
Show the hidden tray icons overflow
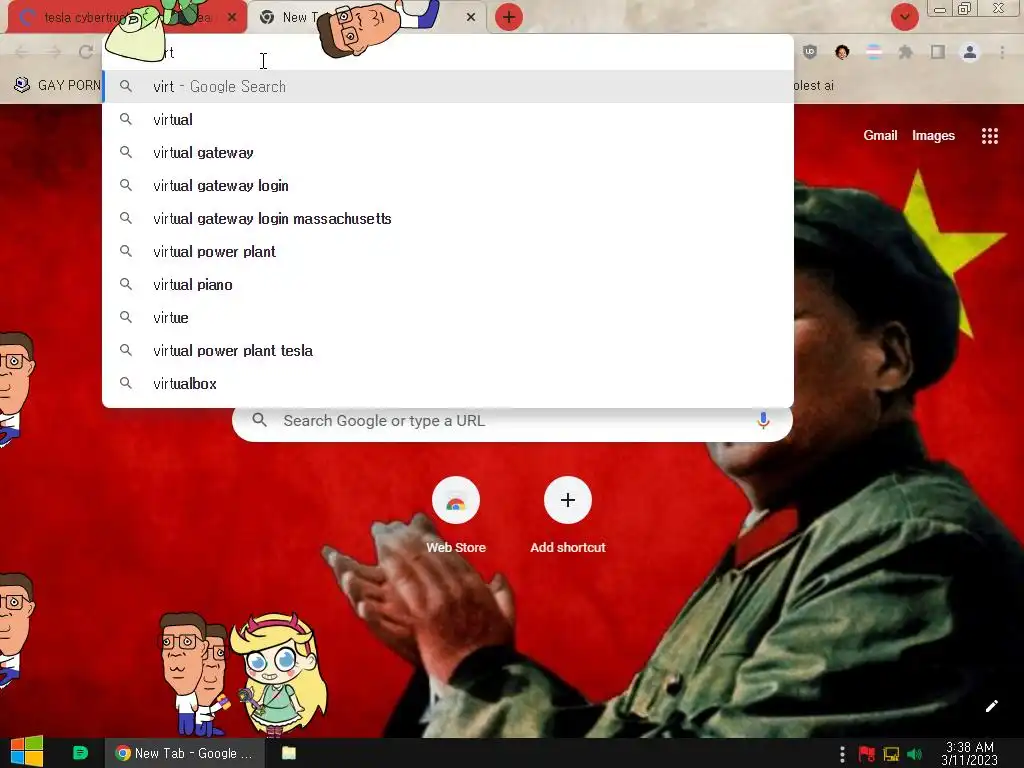point(842,754)
